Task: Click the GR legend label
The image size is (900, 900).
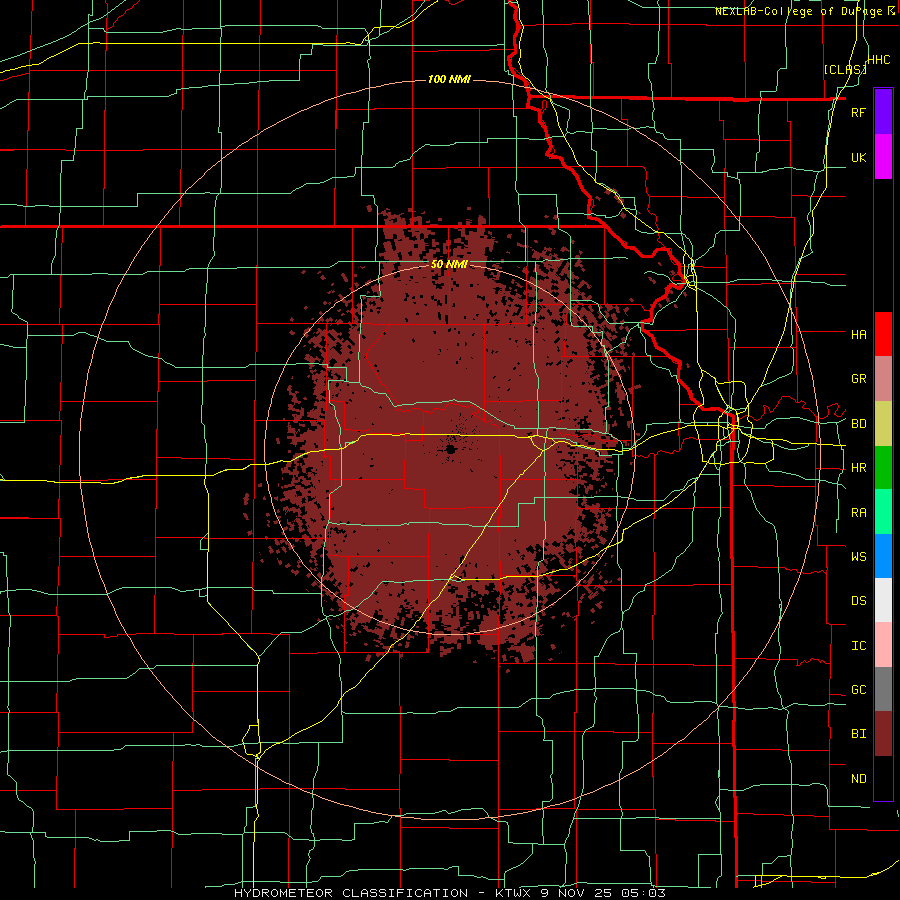Action: (x=858, y=379)
